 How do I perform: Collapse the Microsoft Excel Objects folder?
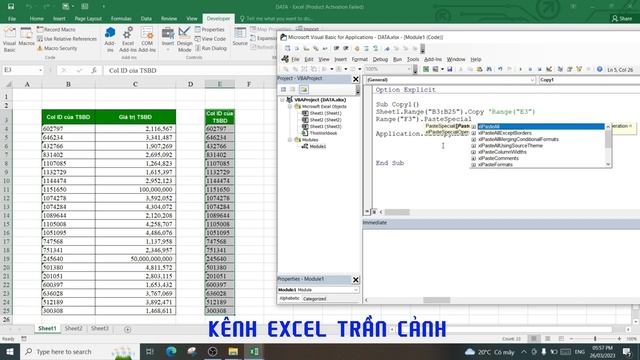289,106
